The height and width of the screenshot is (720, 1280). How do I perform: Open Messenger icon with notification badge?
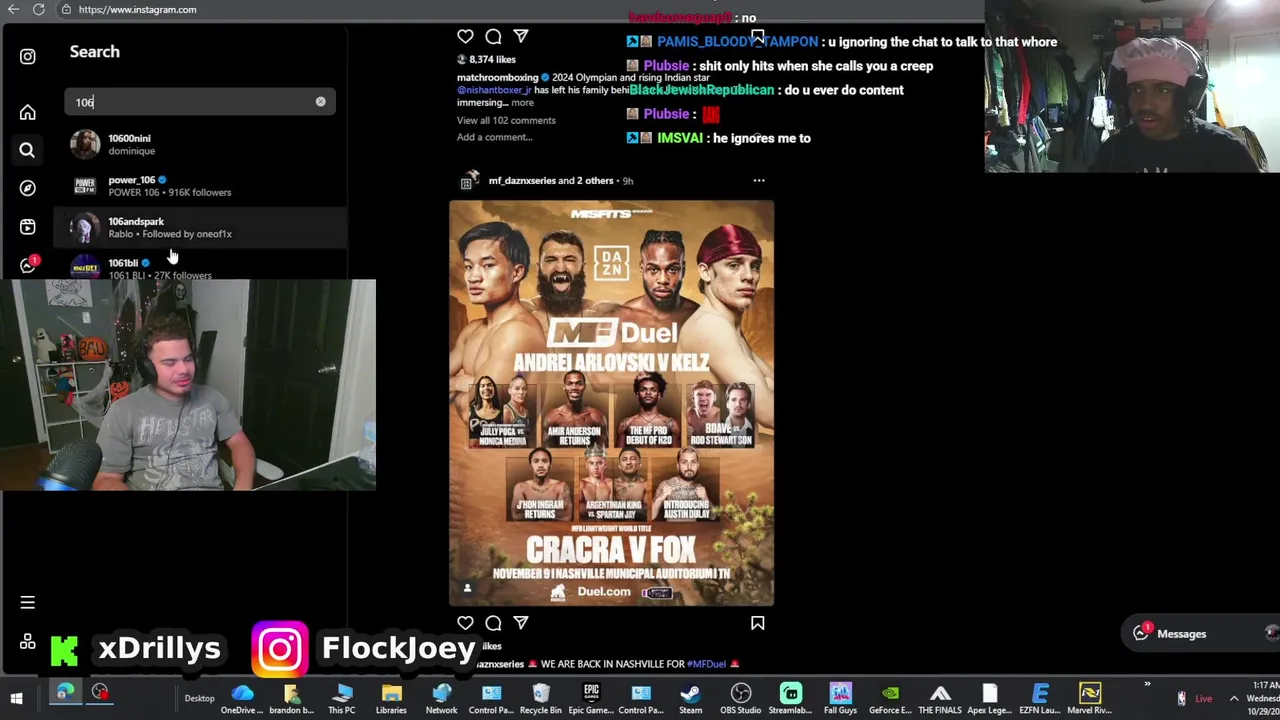click(x=27, y=265)
